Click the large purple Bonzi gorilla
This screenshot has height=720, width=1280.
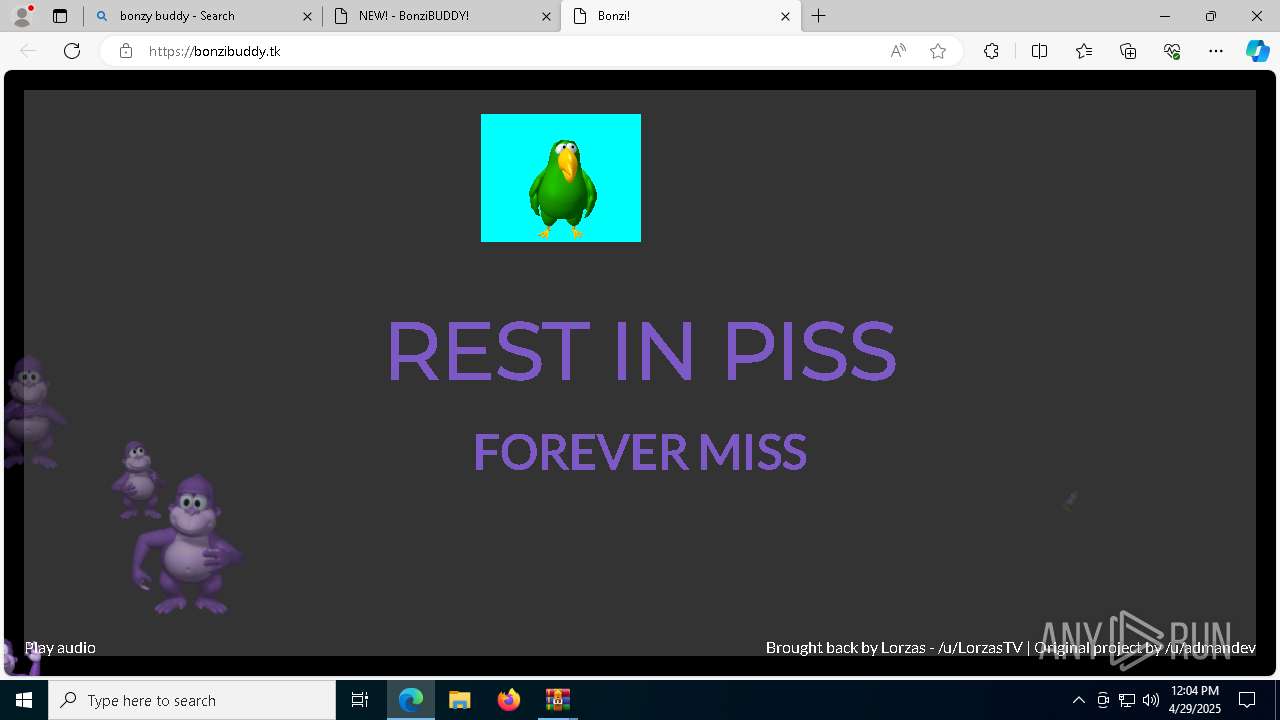pyautogui.click(x=187, y=545)
